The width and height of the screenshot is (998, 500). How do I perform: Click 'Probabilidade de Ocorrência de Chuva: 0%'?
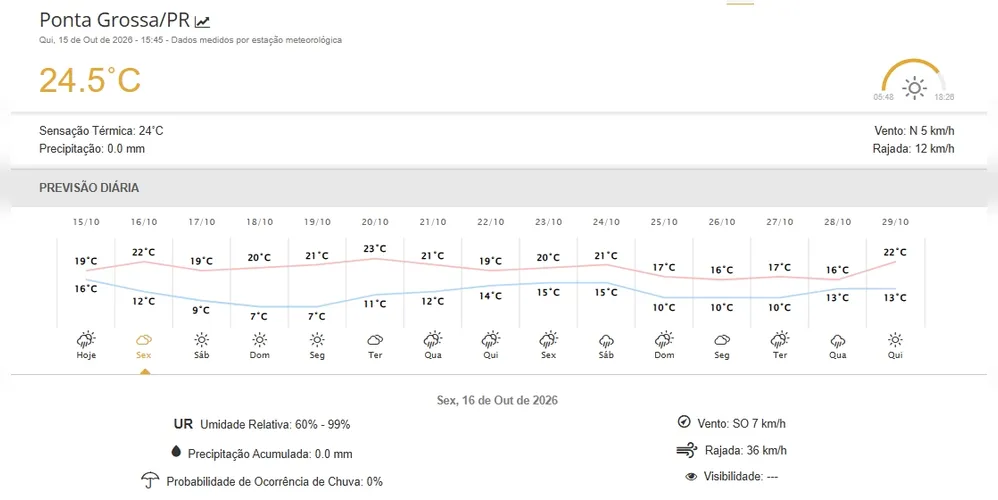coord(274,482)
